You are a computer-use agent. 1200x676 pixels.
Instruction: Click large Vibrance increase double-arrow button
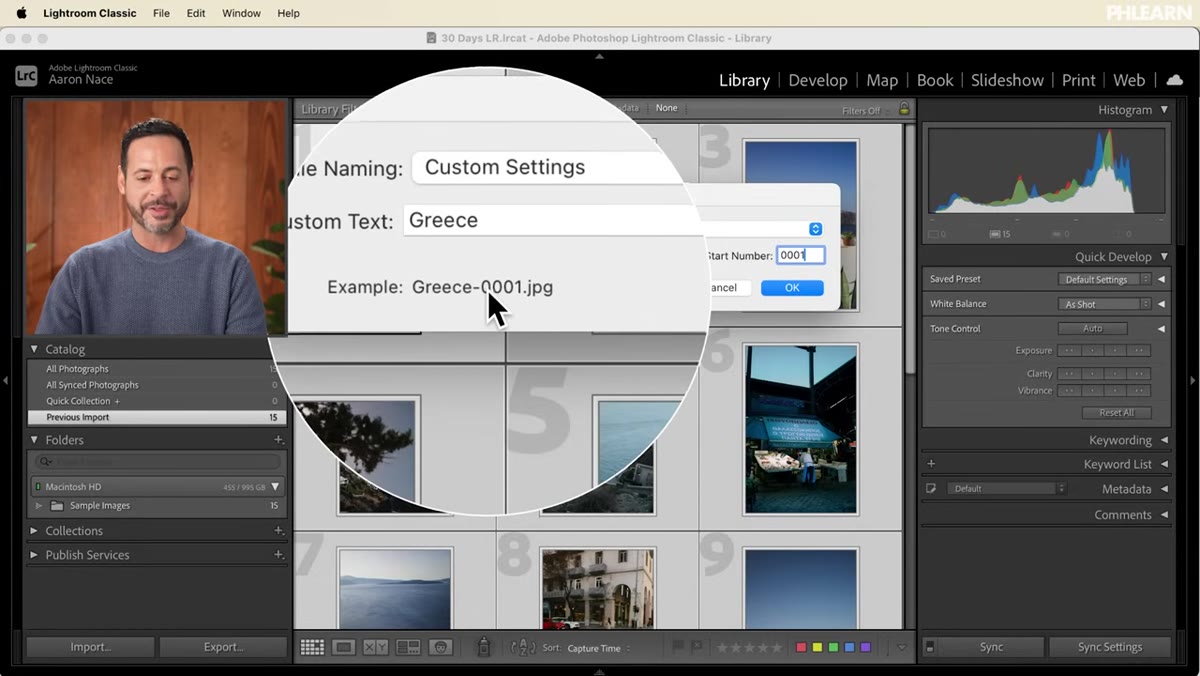(x=1139, y=391)
